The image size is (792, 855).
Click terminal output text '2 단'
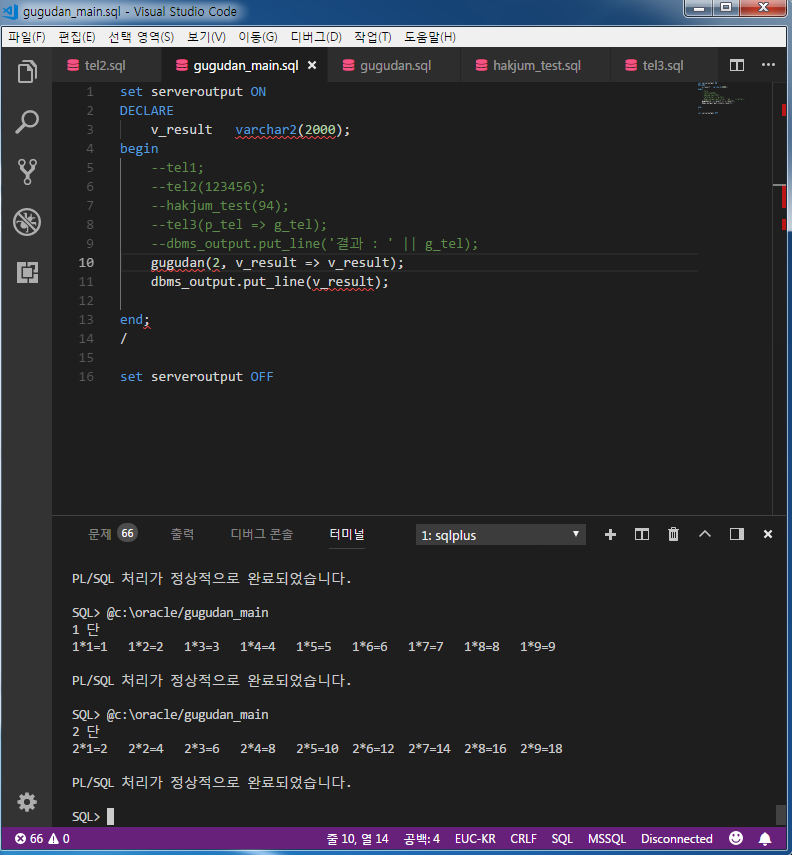pos(86,731)
